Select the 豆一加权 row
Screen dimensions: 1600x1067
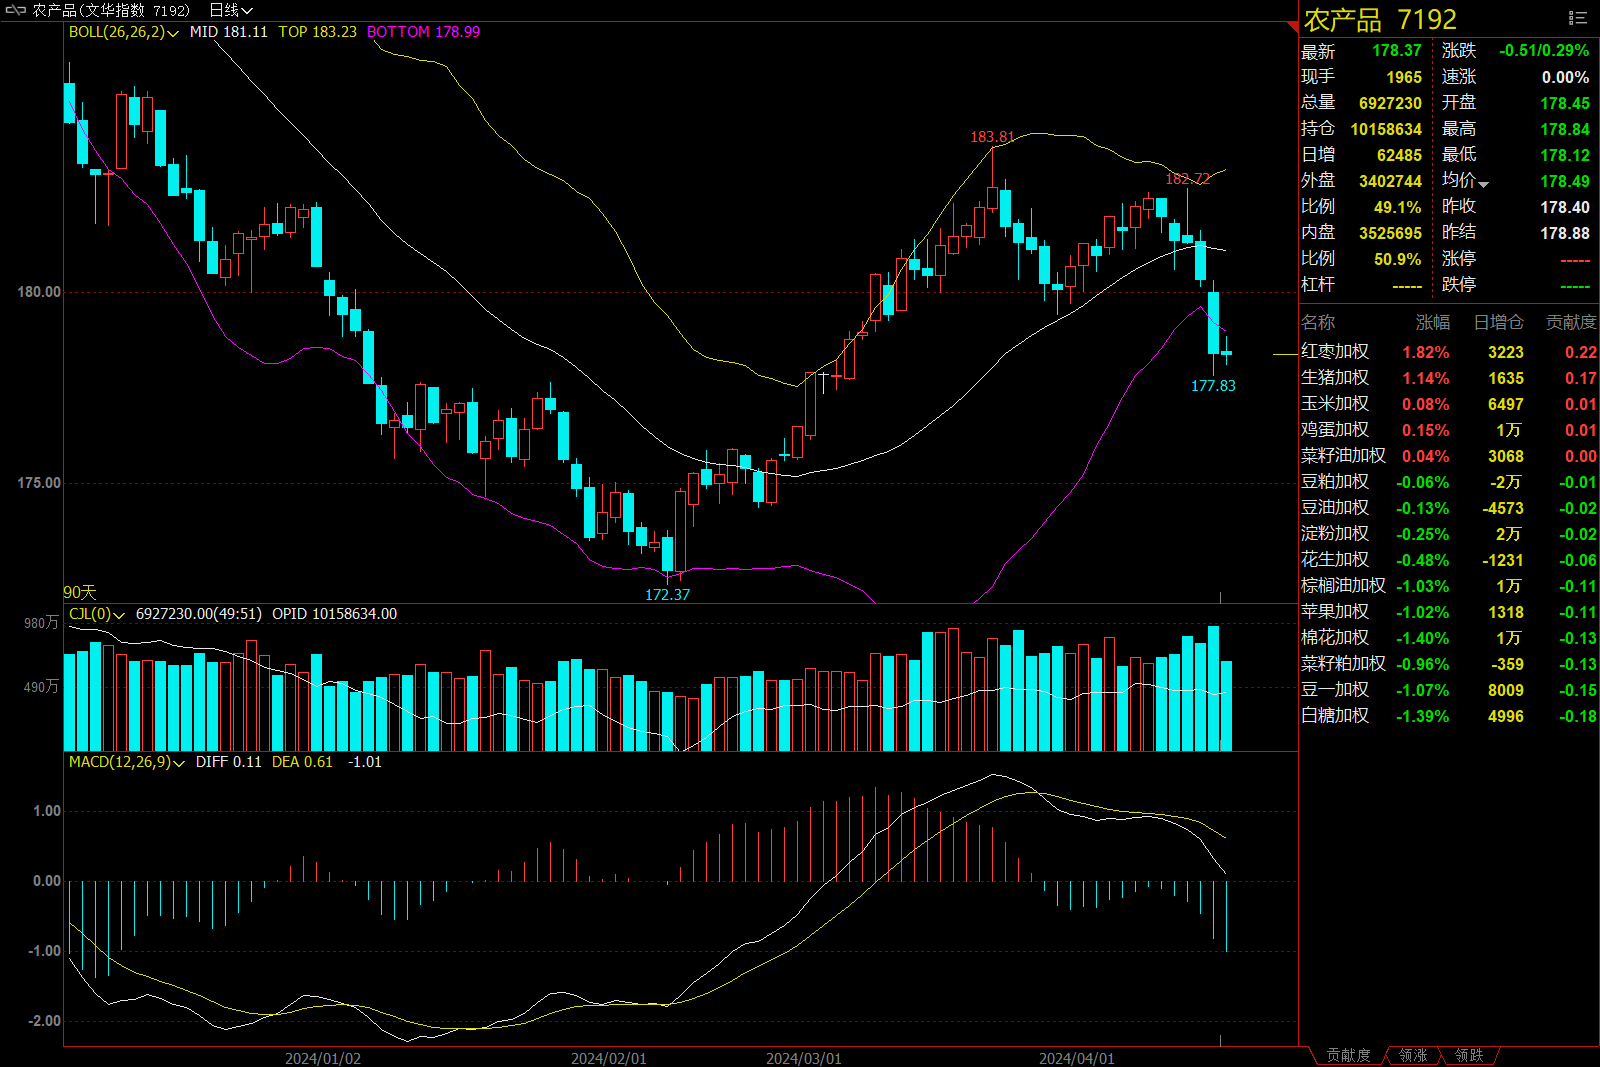coord(1449,690)
